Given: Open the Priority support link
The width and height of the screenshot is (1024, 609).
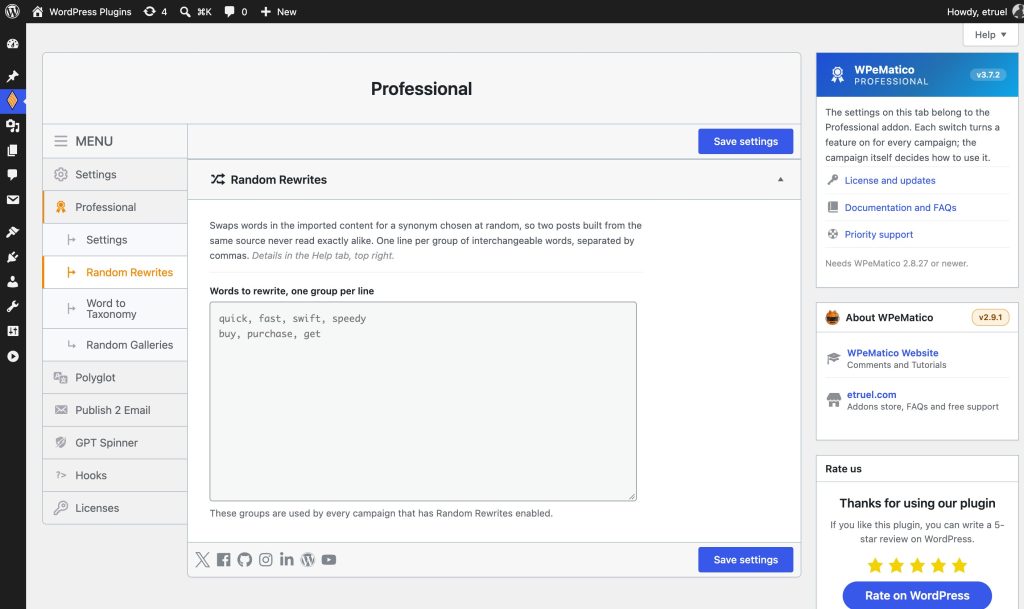Looking at the screenshot, I should [x=879, y=234].
